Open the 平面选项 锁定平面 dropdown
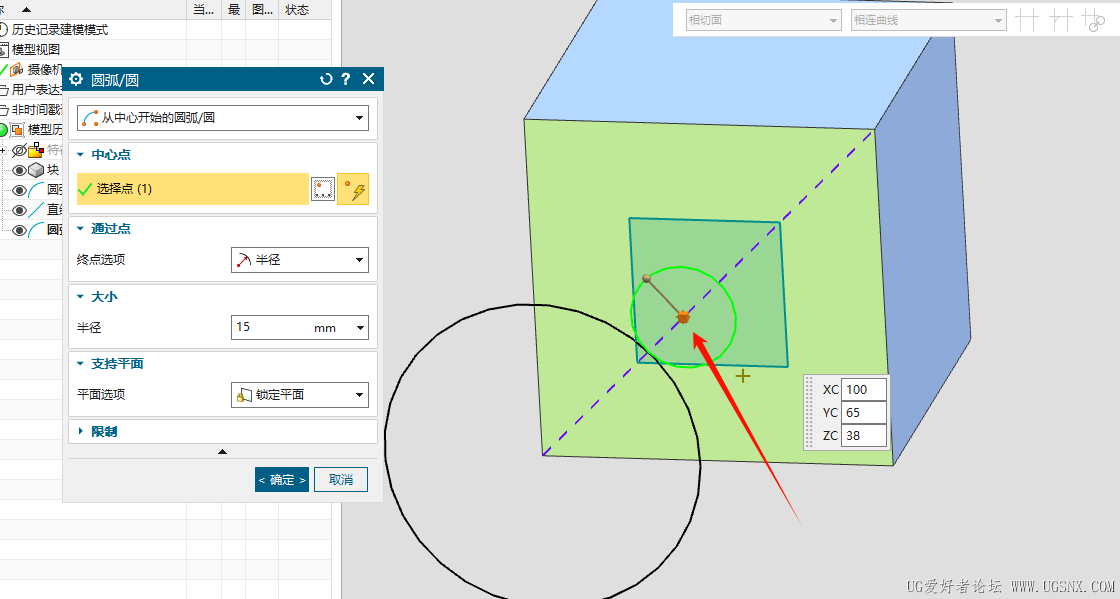 (x=300, y=395)
